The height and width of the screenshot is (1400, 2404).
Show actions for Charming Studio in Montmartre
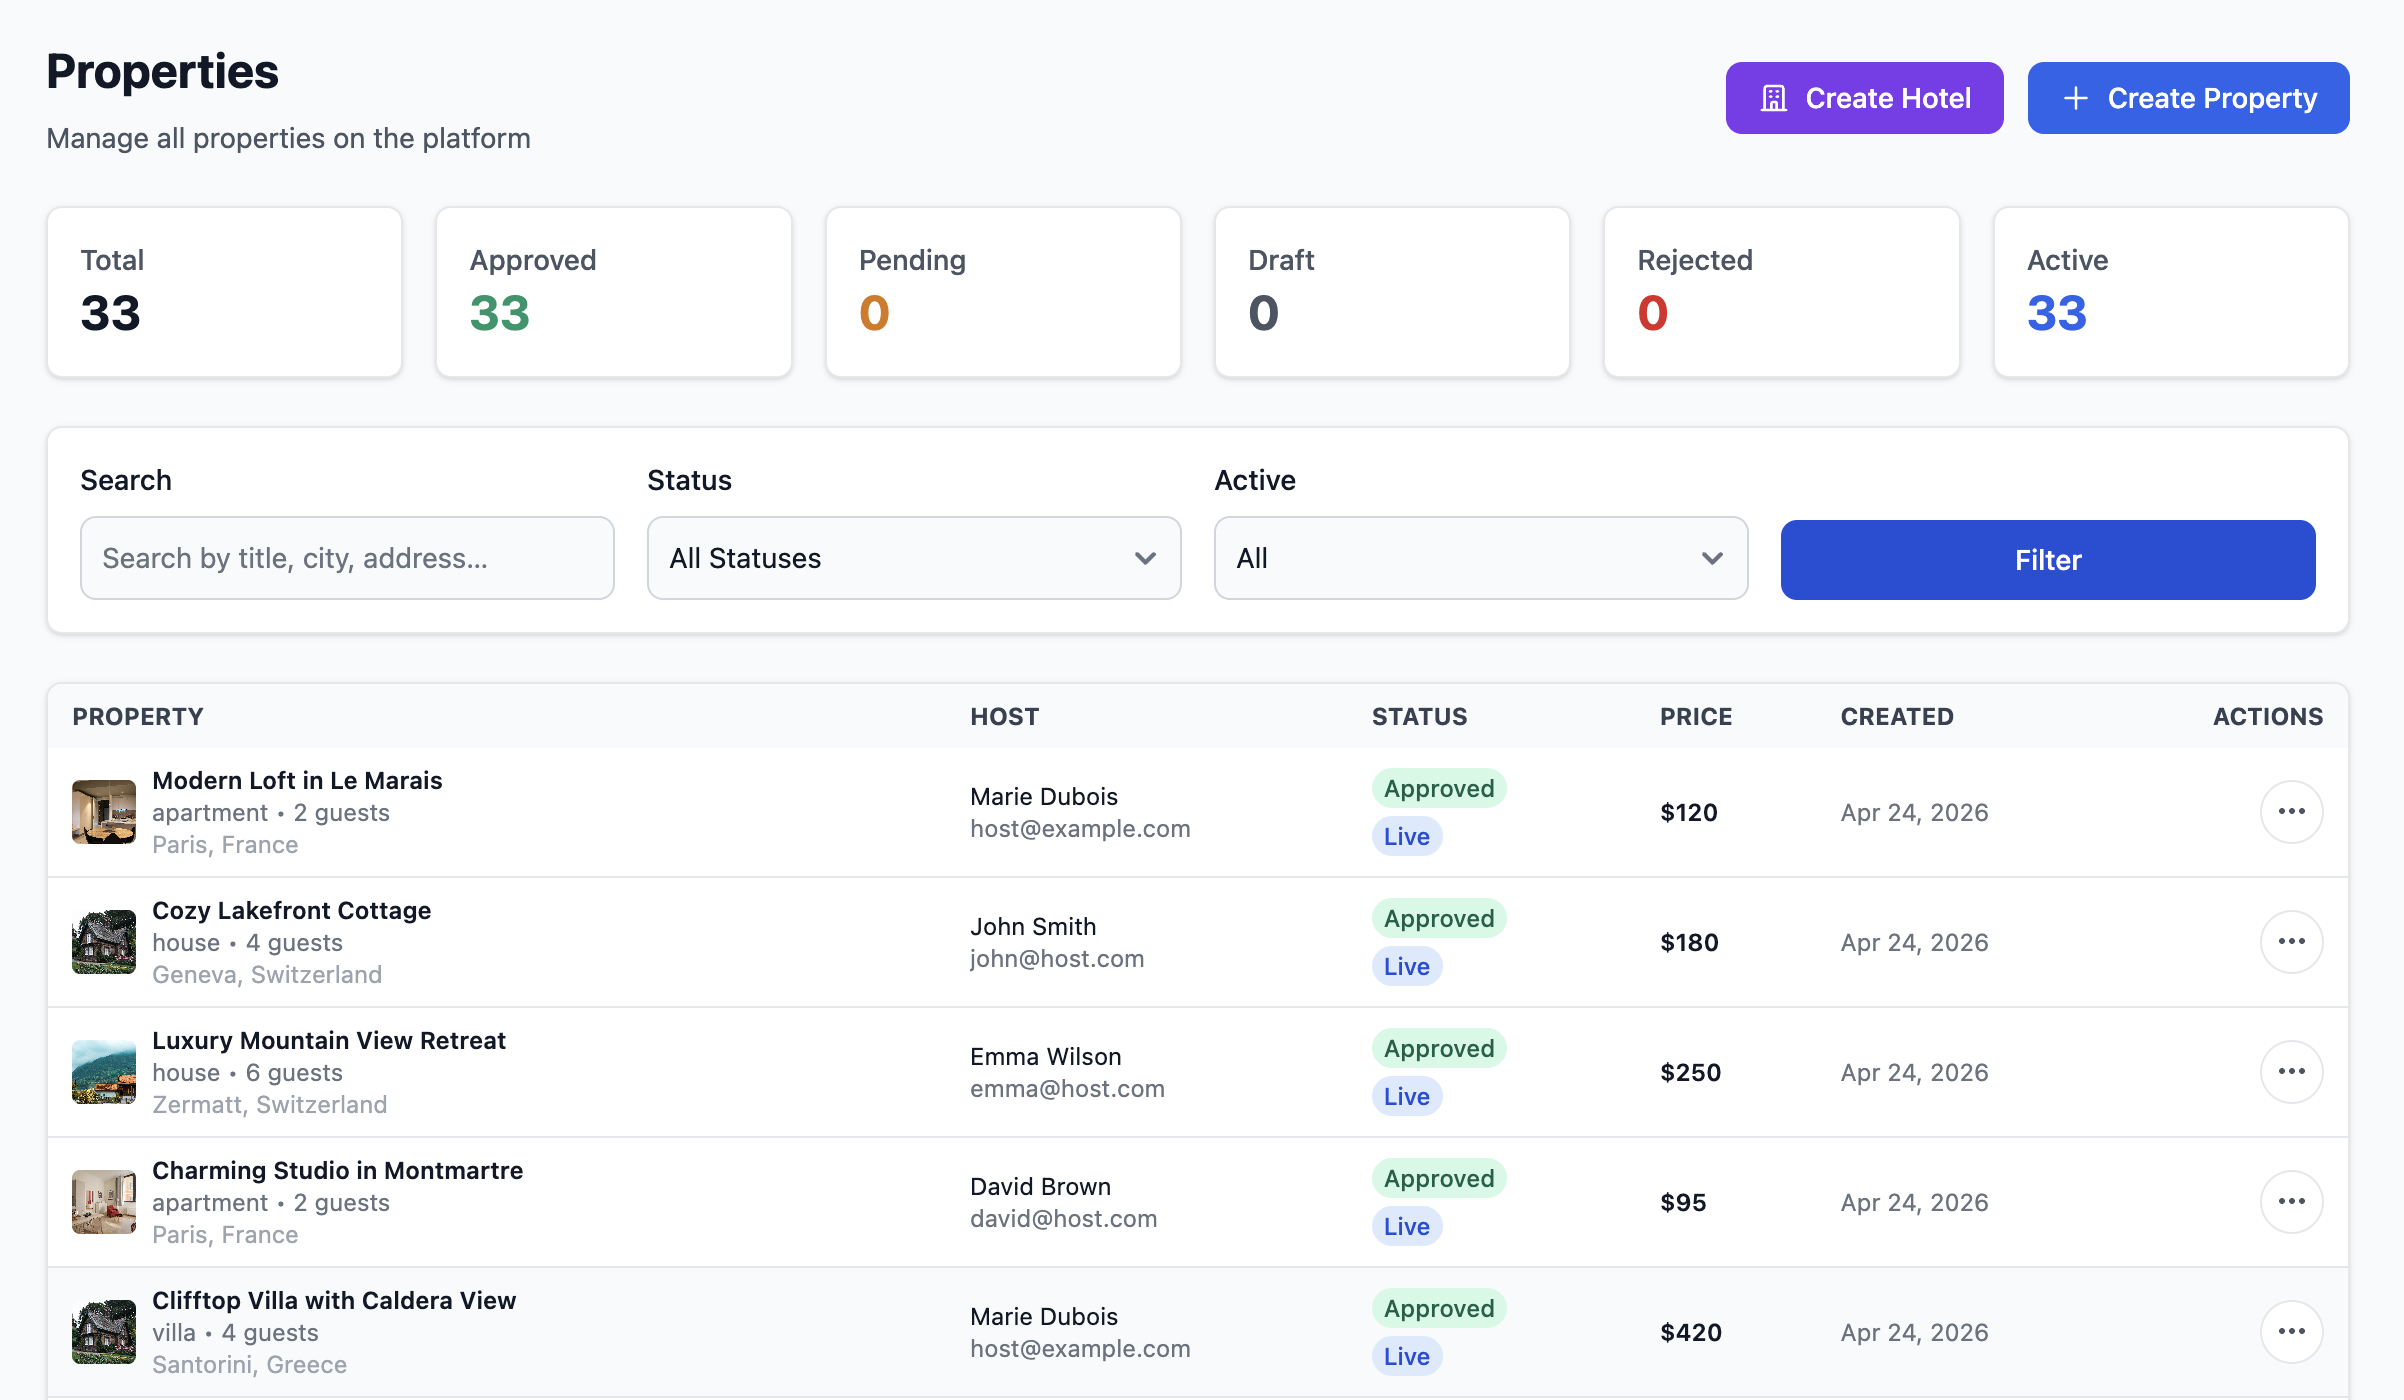pyautogui.click(x=2291, y=1202)
